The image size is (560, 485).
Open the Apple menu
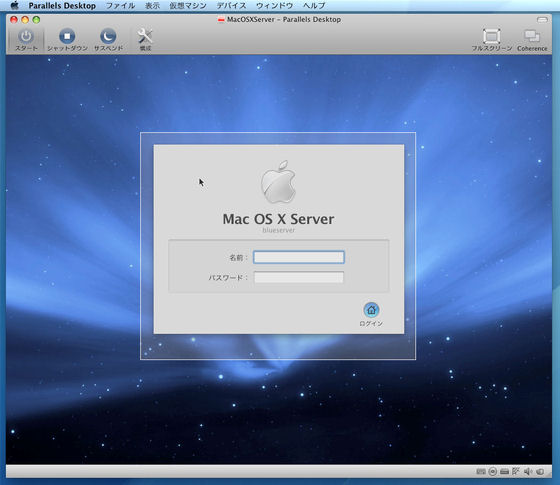[15, 5]
